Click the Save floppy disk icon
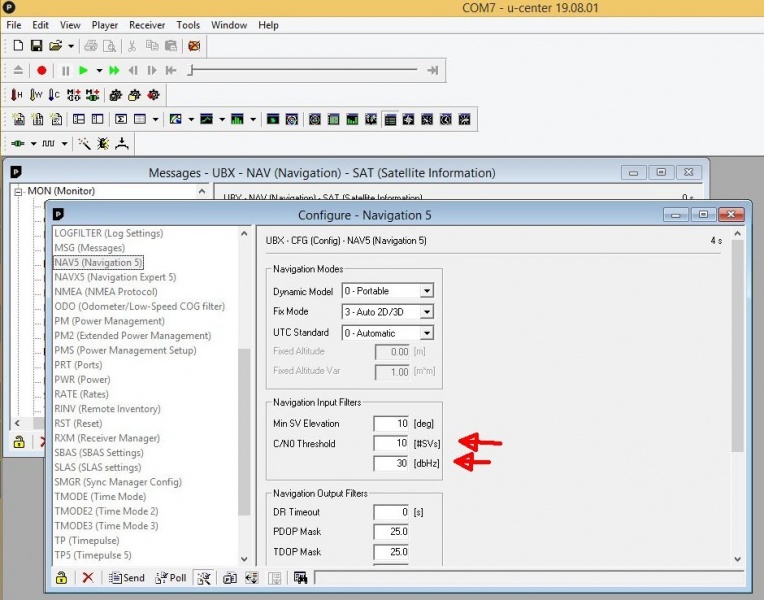The width and height of the screenshot is (764, 600). (37, 46)
